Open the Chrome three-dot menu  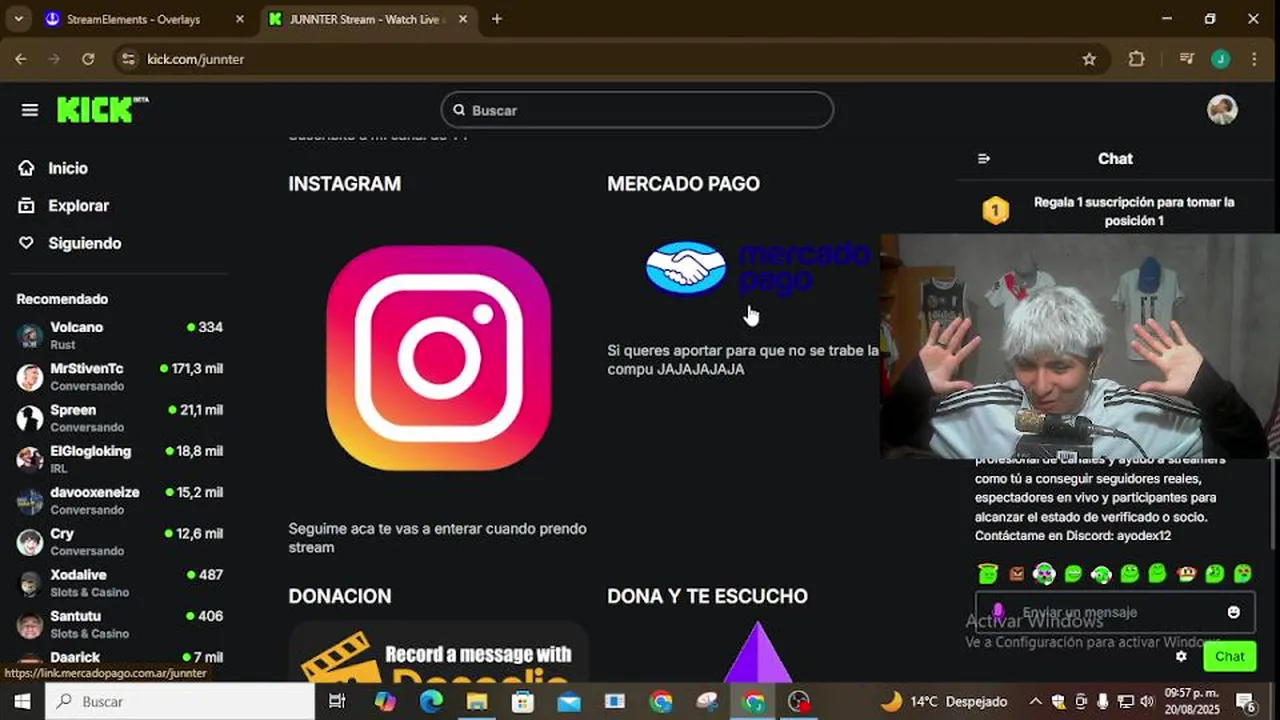pos(1254,59)
